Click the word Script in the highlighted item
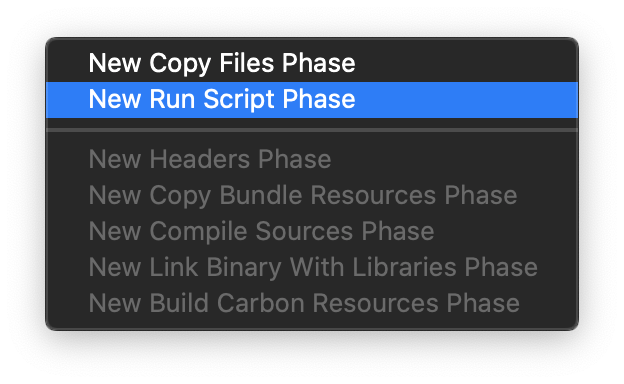Screen dimensions: 624x384 (239, 100)
